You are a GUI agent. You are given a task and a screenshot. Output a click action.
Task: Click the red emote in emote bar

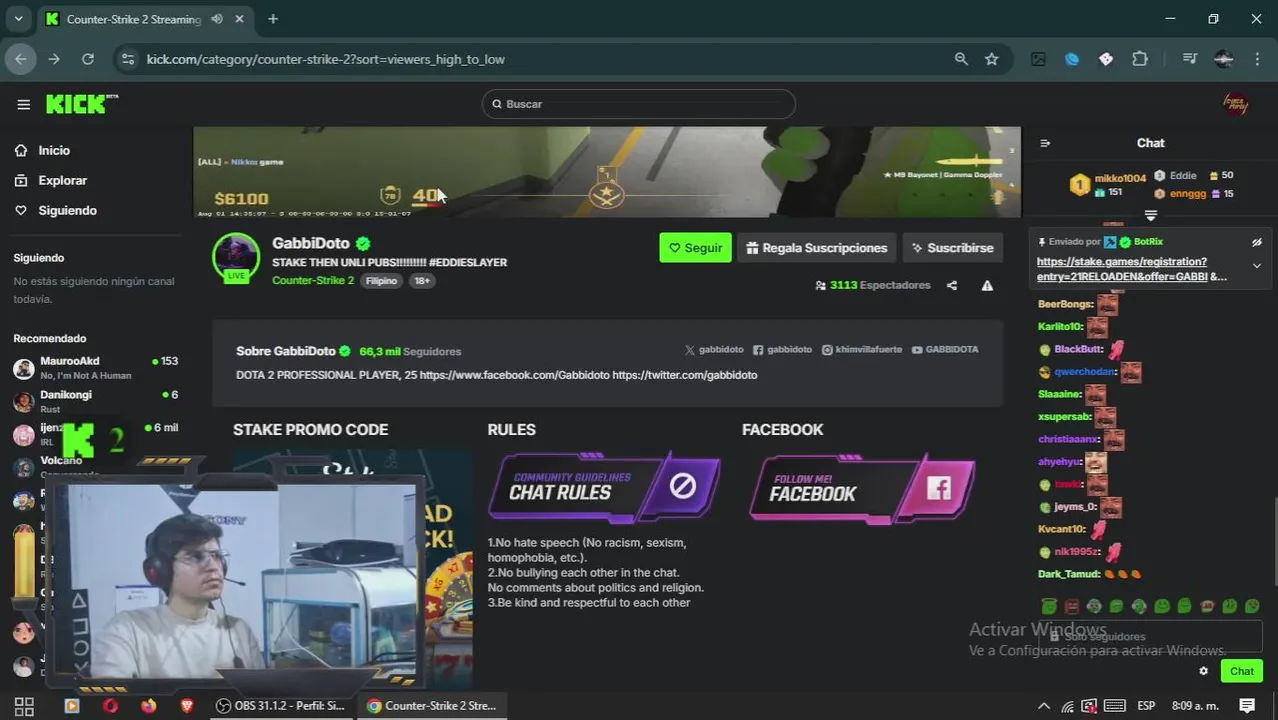(x=1072, y=606)
